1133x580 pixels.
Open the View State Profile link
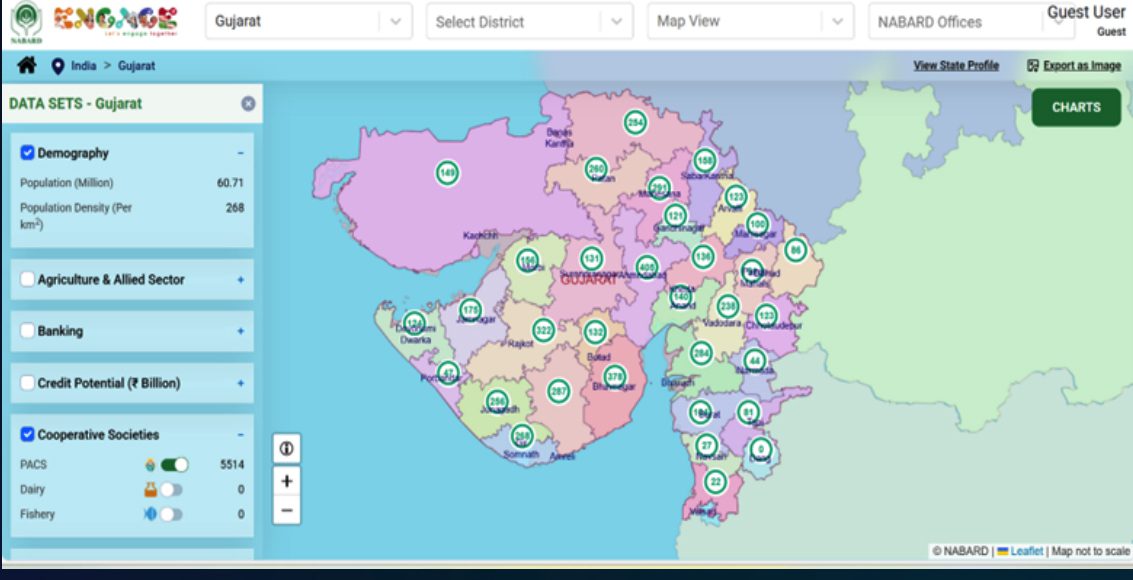coord(955,66)
